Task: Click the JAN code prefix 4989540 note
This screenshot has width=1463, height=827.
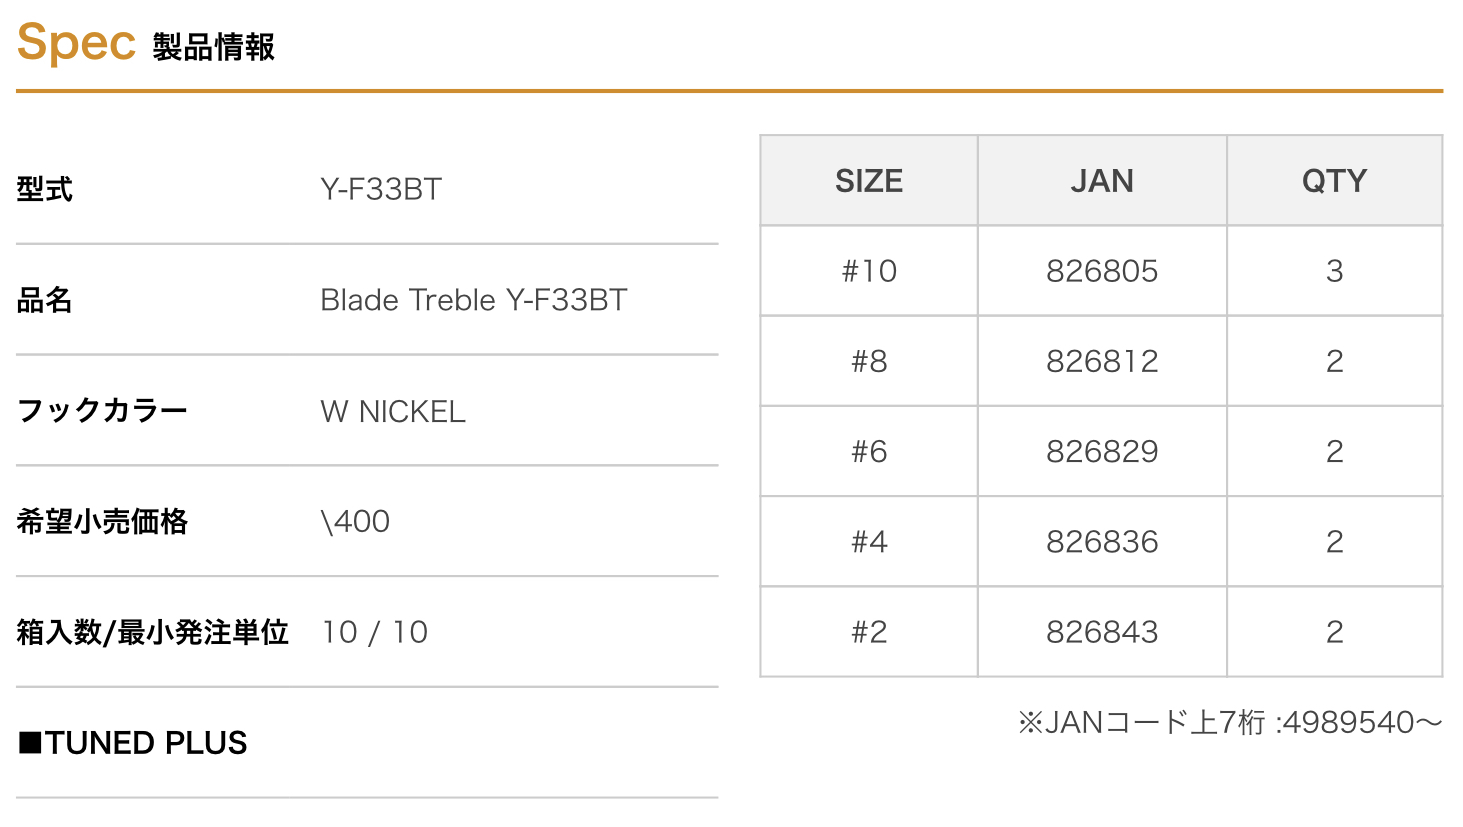Action: (1230, 722)
